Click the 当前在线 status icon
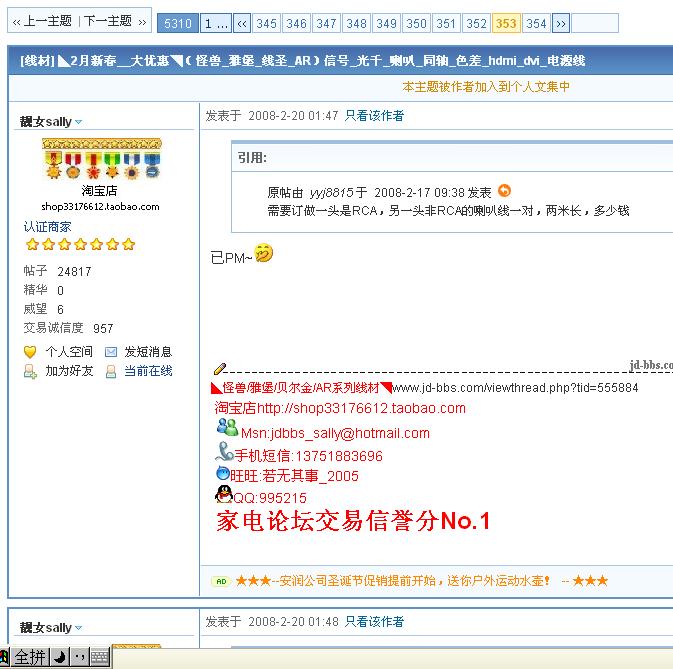 [x=111, y=371]
